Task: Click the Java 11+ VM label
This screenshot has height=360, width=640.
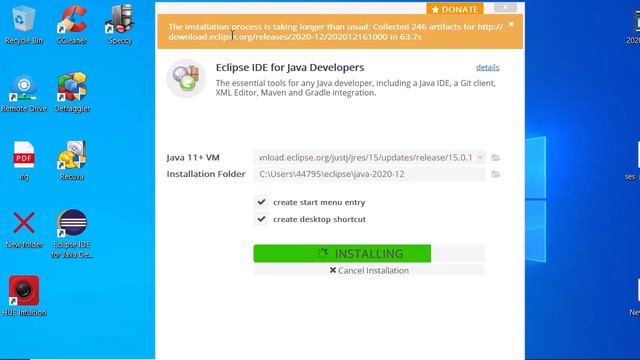Action: coord(193,158)
